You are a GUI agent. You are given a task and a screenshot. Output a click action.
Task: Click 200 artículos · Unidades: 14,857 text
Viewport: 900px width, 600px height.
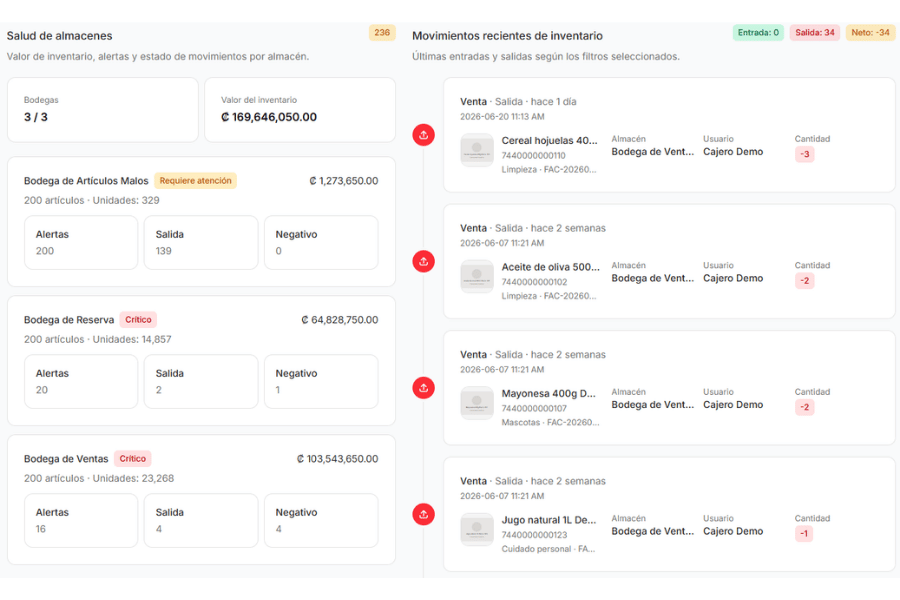pyautogui.click(x=98, y=339)
